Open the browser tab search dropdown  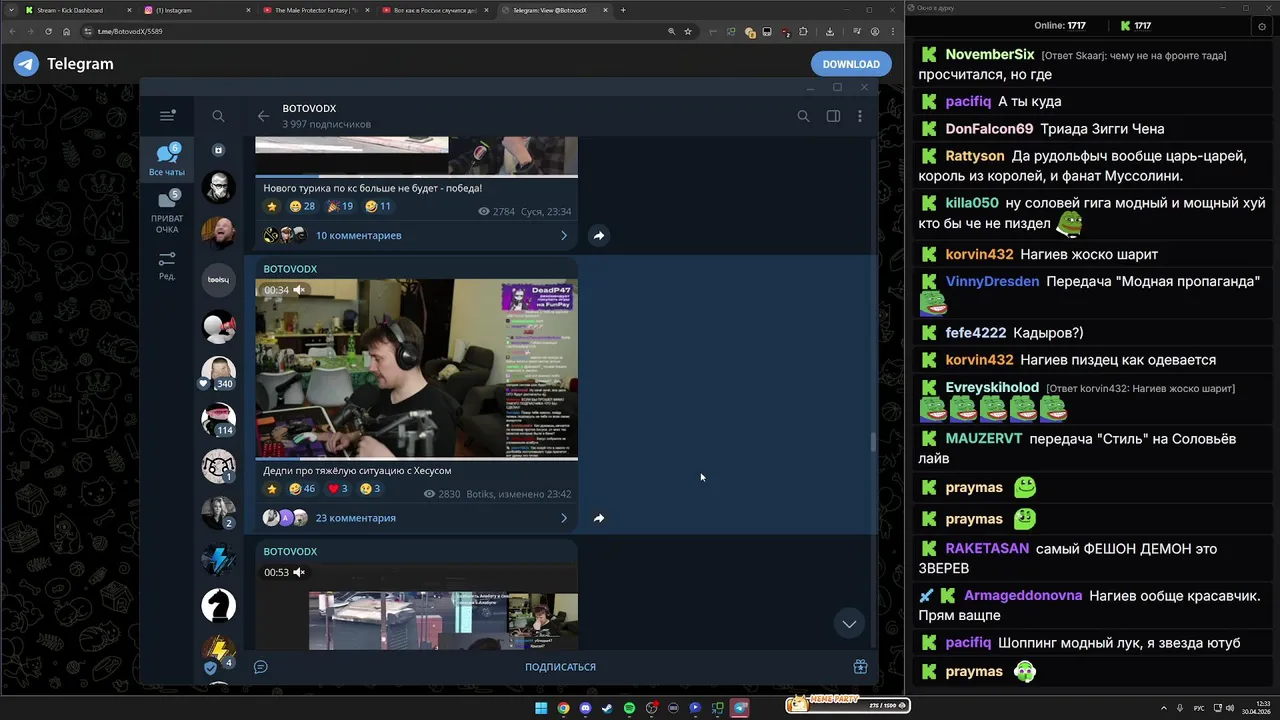pyautogui.click(x=9, y=10)
